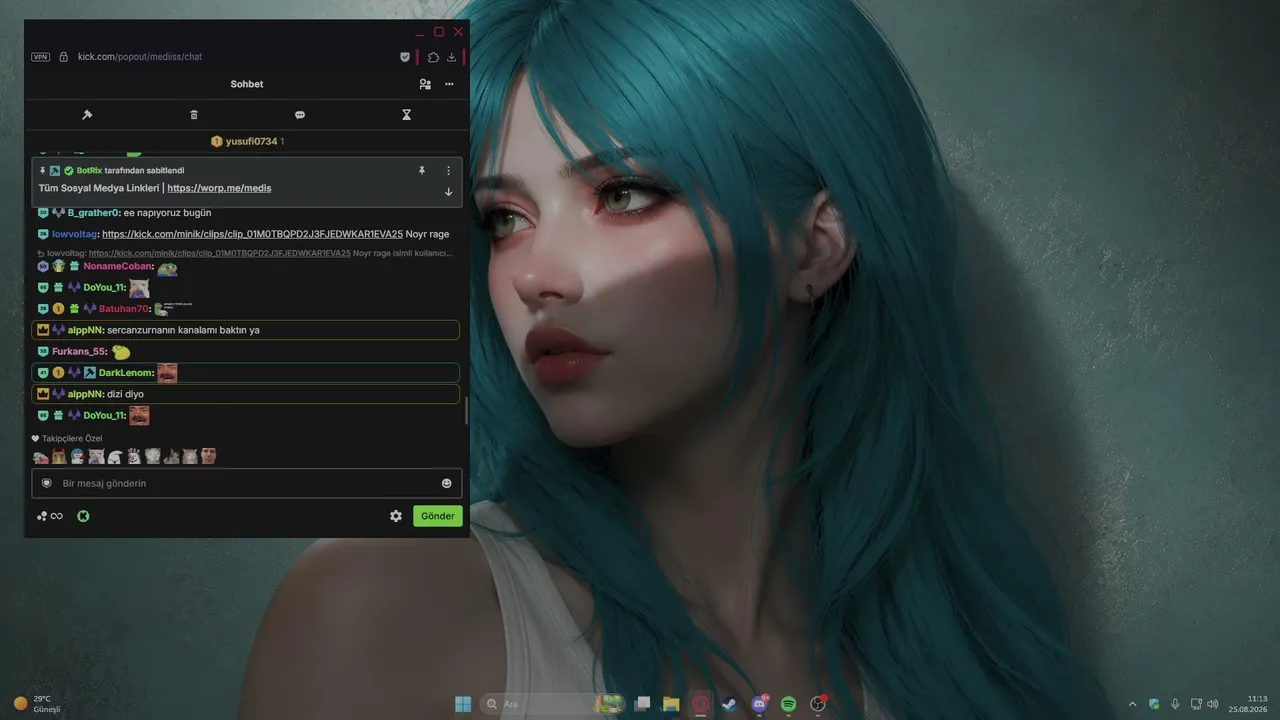
Task: Click the site security lock icon
Action: (x=64, y=57)
